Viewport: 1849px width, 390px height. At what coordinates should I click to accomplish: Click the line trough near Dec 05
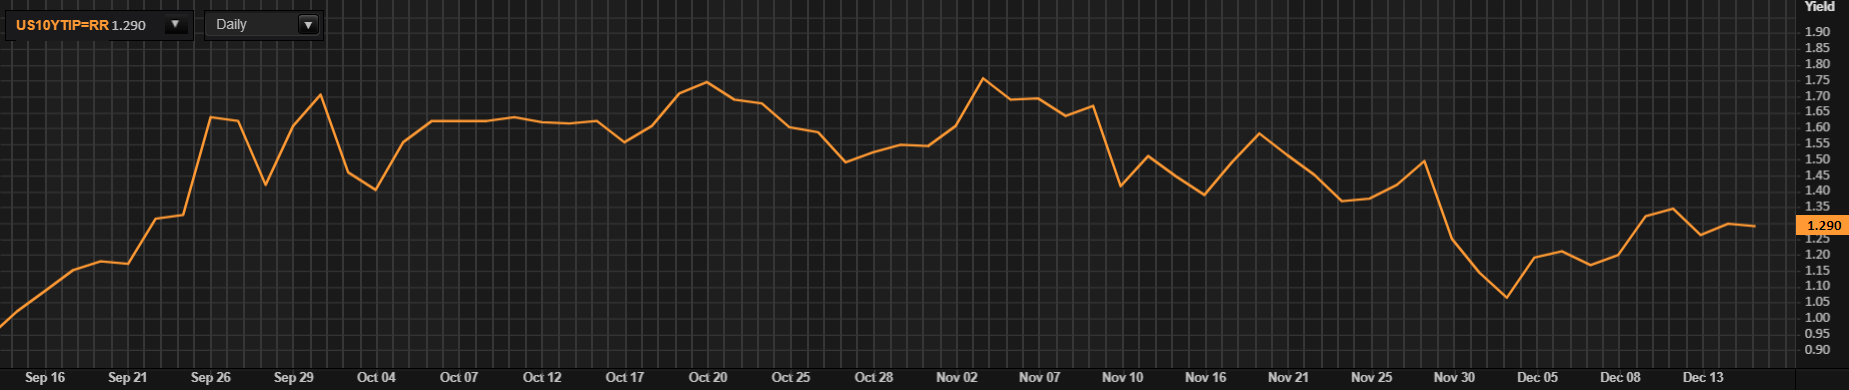[1507, 298]
